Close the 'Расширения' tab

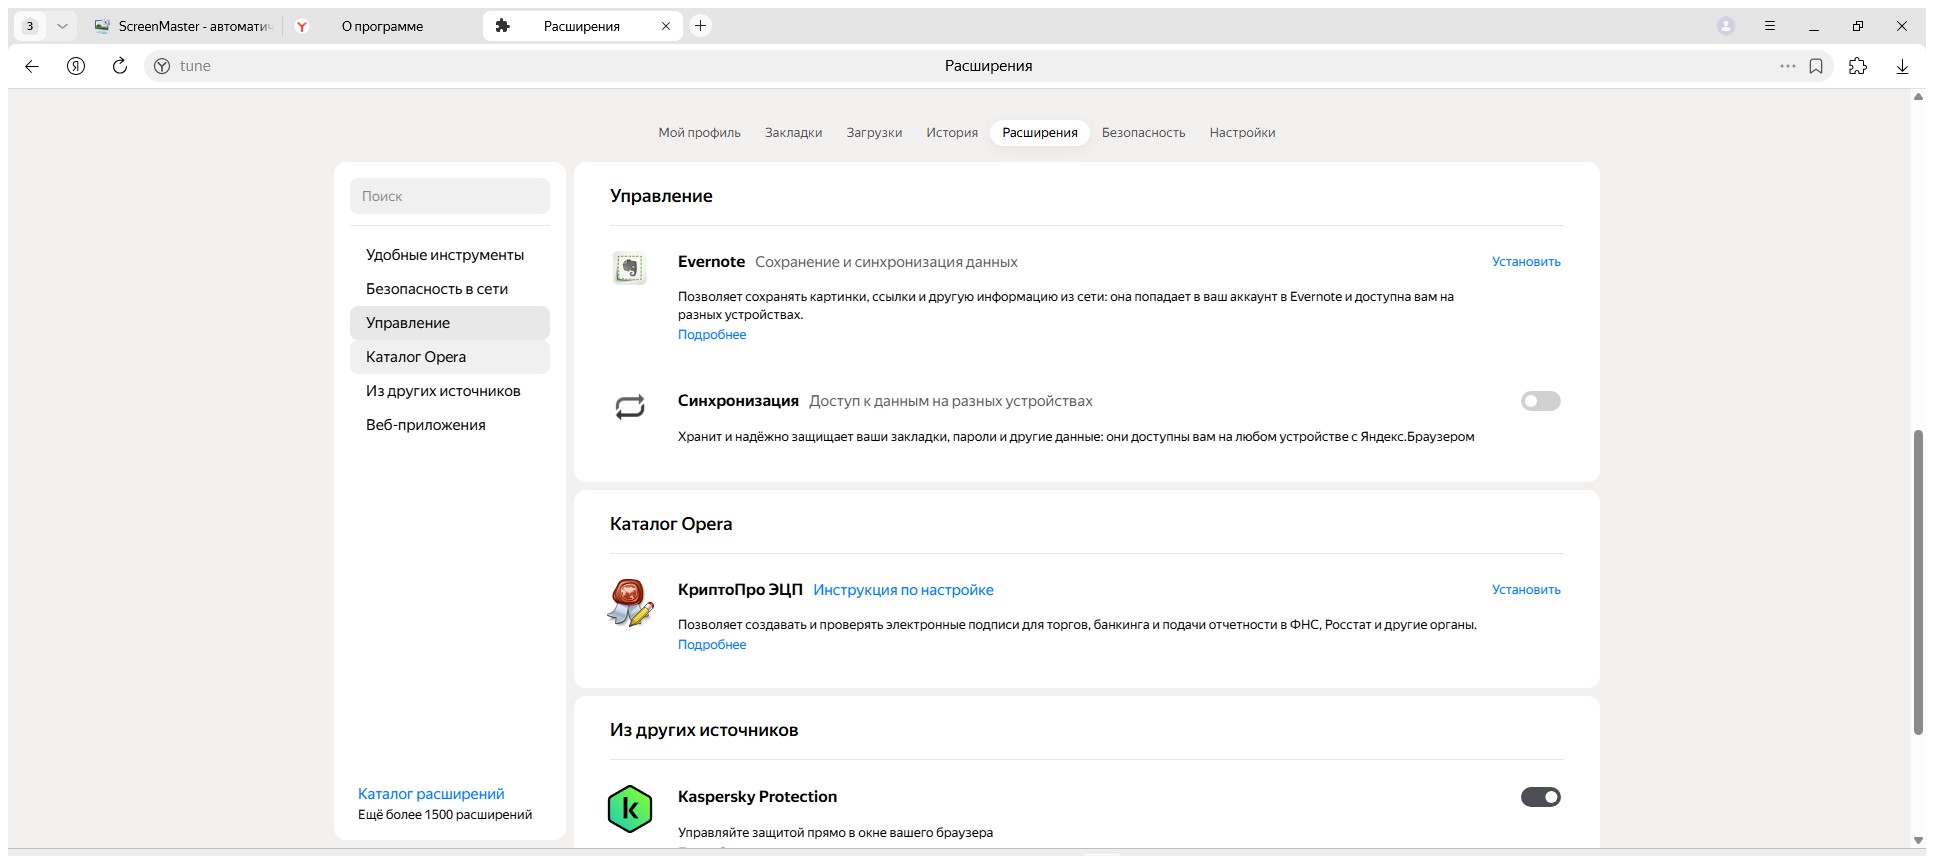(x=666, y=26)
